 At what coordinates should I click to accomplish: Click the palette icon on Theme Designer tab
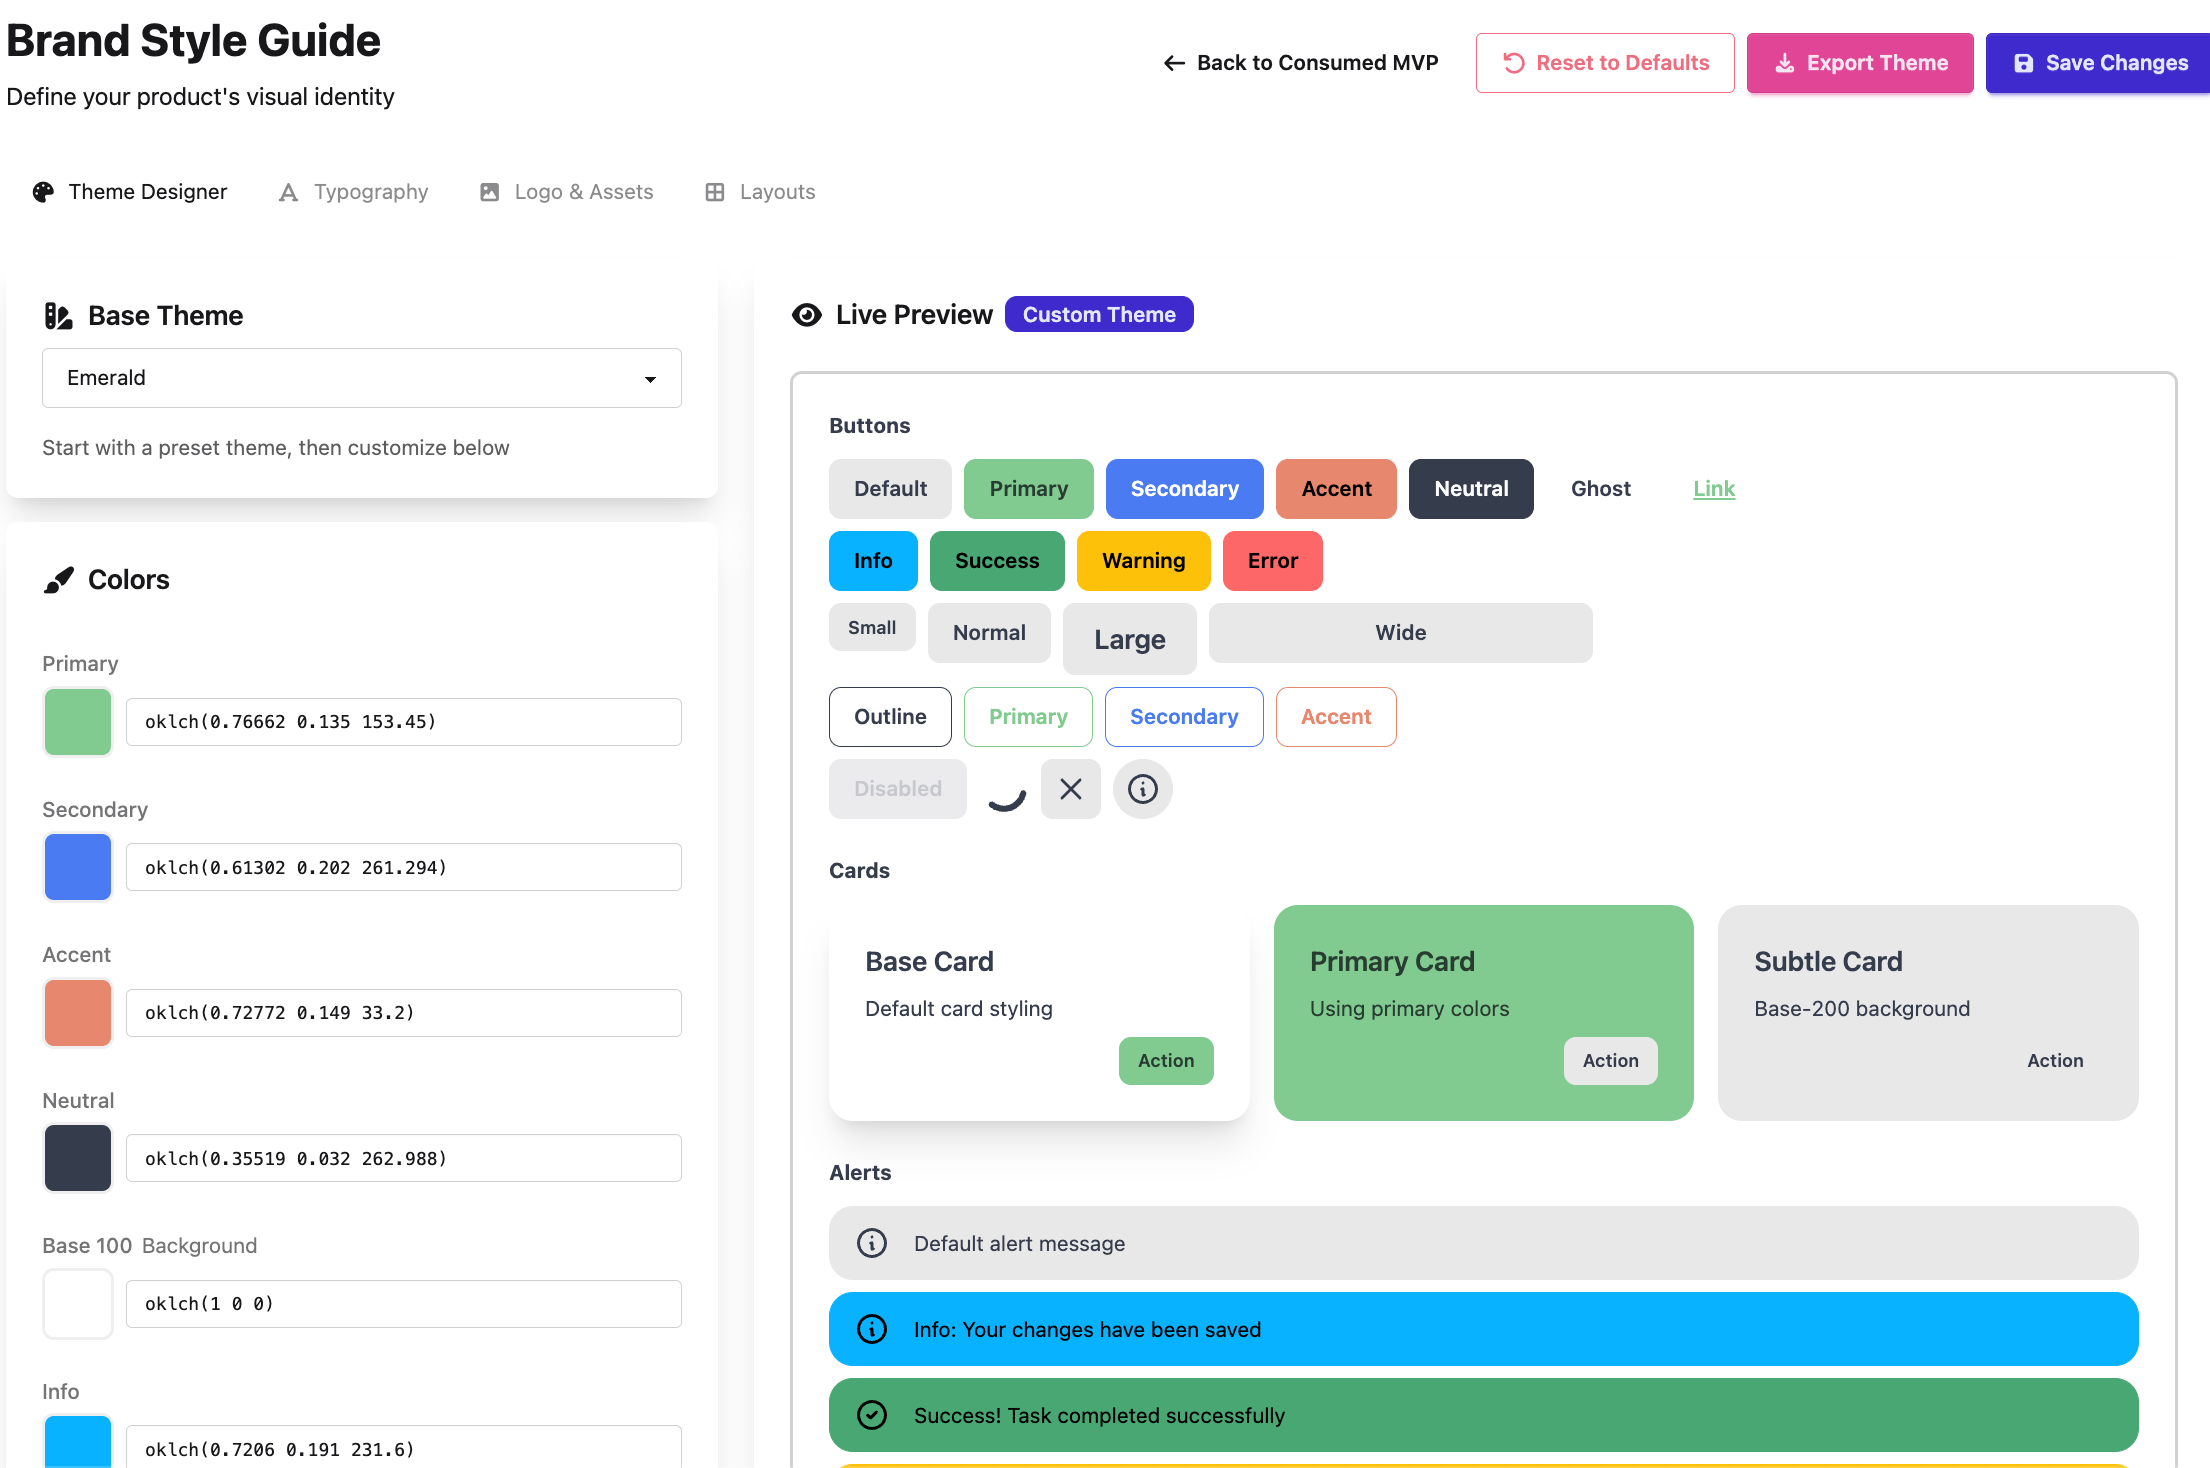(43, 191)
